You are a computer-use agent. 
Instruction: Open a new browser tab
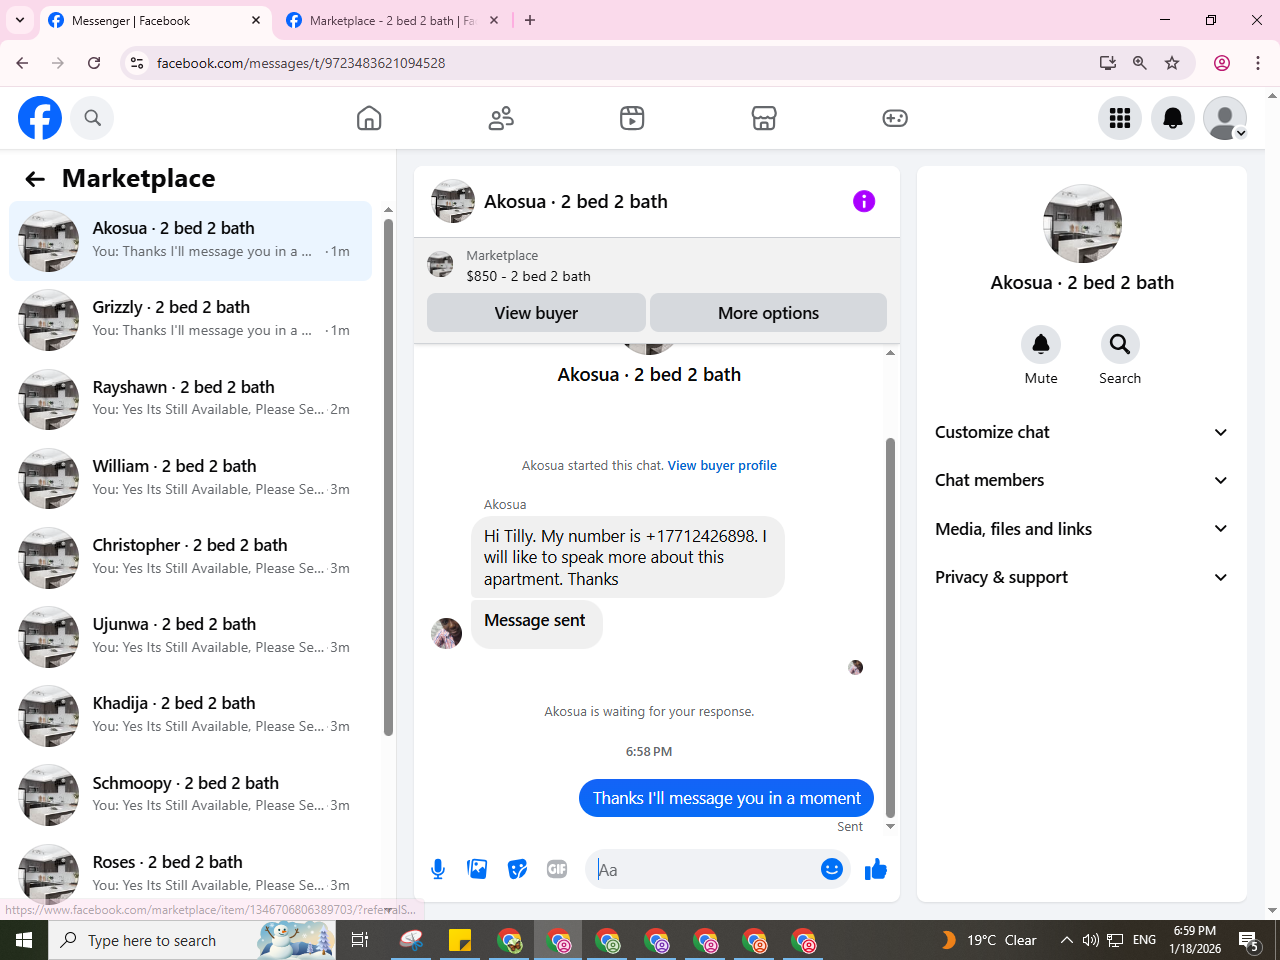coord(530,20)
